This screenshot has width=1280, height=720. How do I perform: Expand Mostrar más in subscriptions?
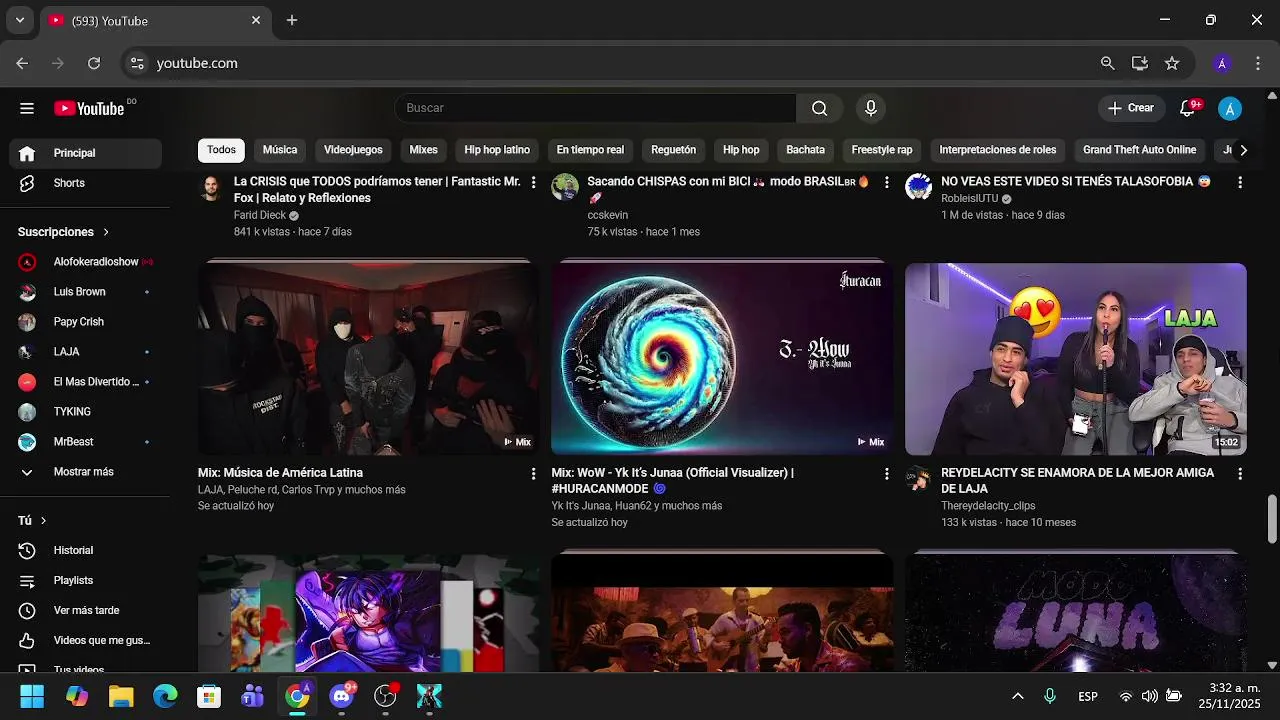click(x=85, y=472)
